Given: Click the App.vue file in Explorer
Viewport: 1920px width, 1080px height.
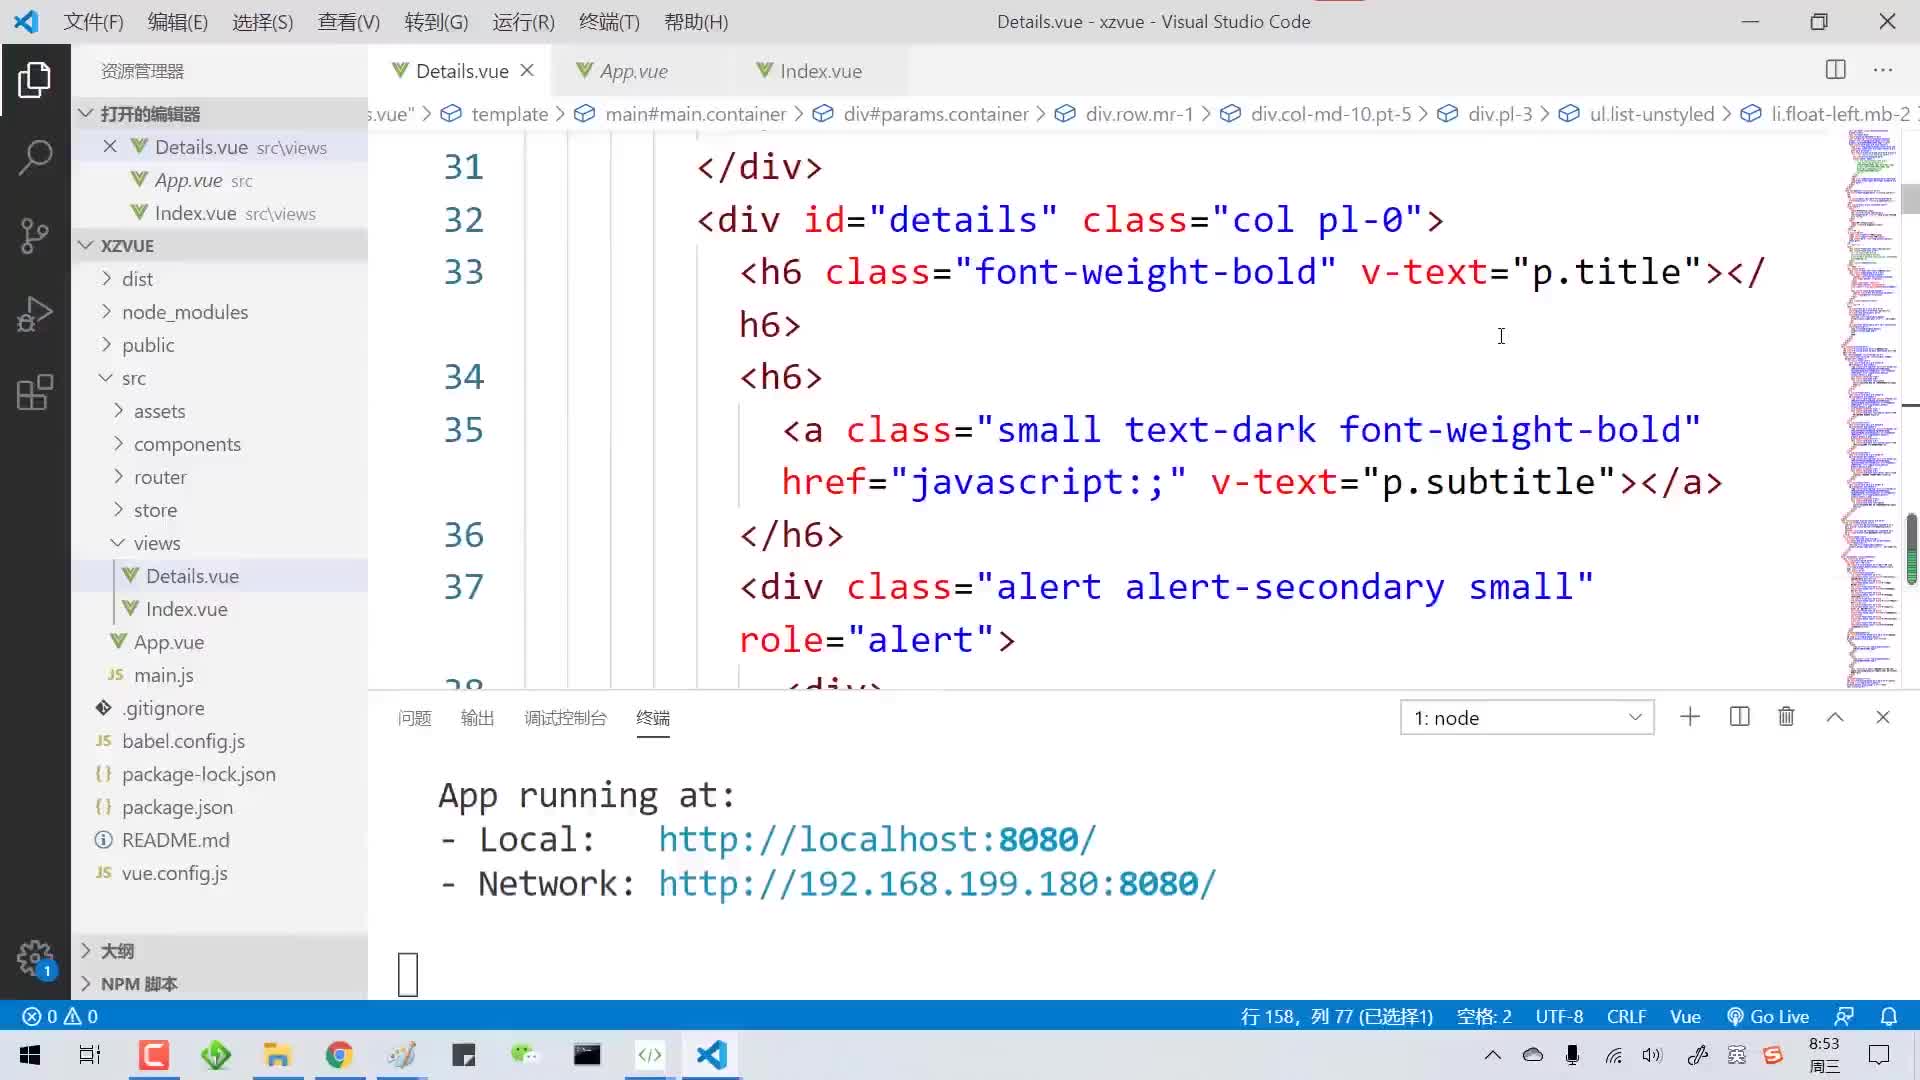Looking at the screenshot, I should pos(169,641).
